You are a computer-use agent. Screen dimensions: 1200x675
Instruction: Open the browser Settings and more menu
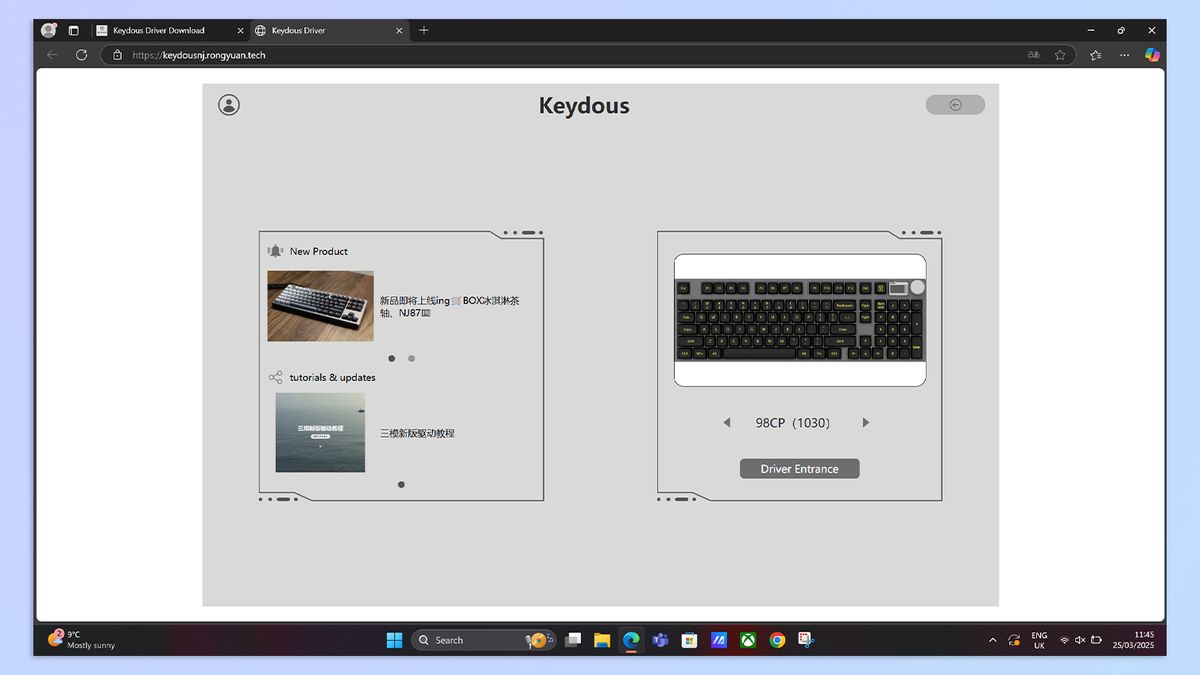[x=1122, y=55]
